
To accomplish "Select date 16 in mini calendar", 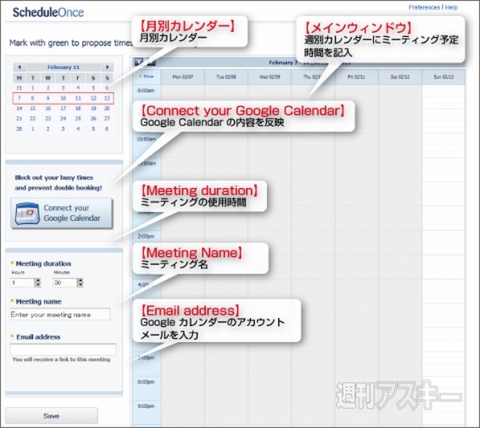I will click(48, 108).
